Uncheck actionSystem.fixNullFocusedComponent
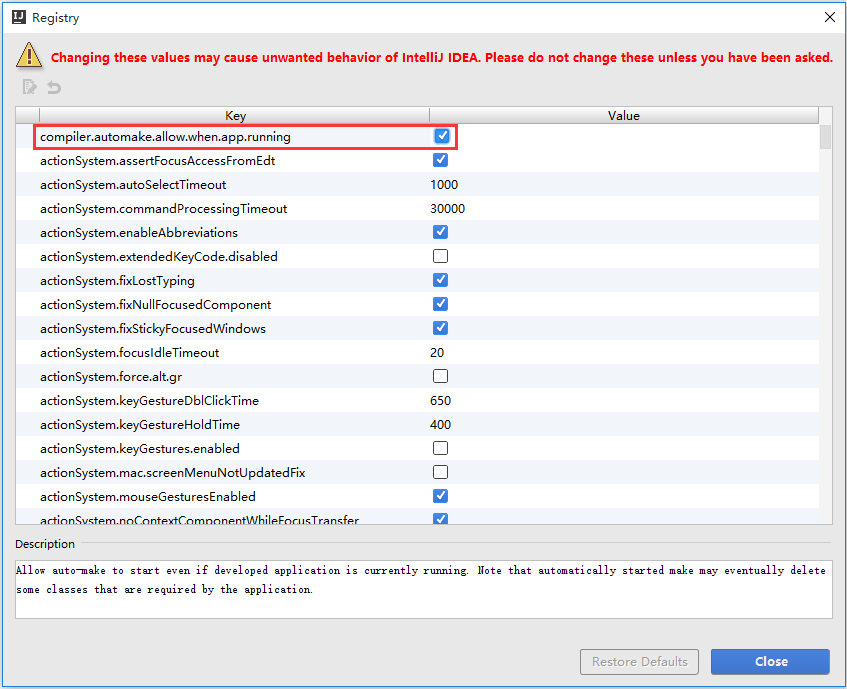The width and height of the screenshot is (847, 689). (x=440, y=304)
